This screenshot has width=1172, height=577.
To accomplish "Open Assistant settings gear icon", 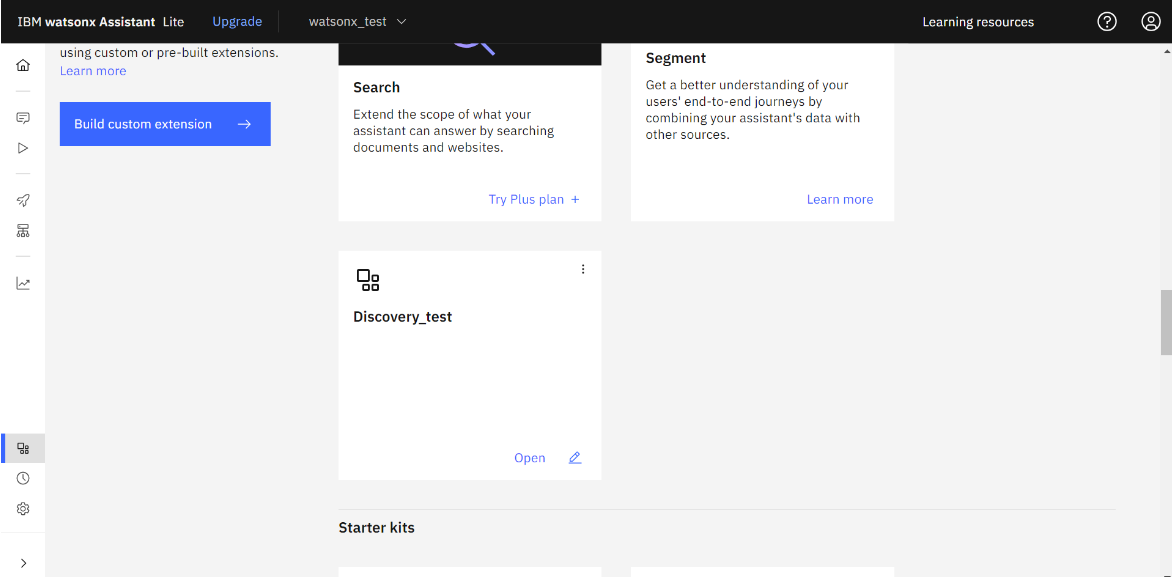I will tap(23, 509).
